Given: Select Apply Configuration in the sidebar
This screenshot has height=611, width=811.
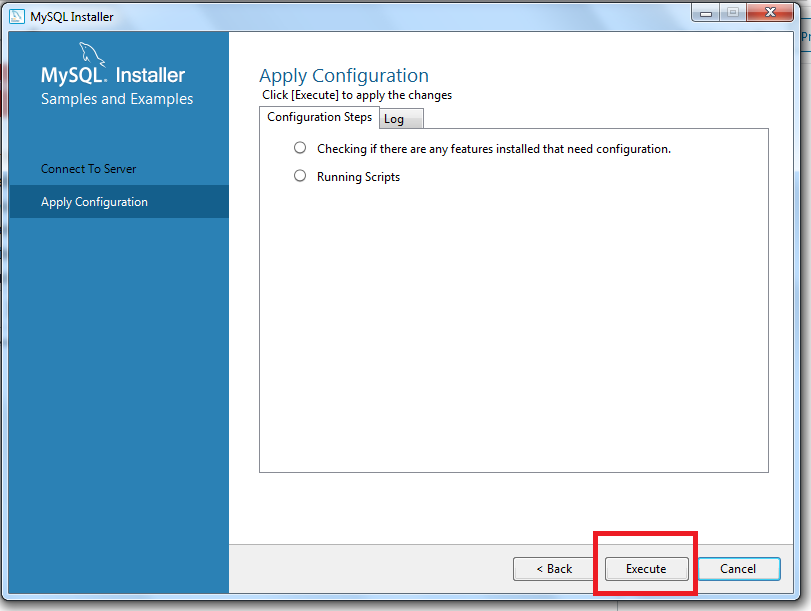Looking at the screenshot, I should point(119,202).
